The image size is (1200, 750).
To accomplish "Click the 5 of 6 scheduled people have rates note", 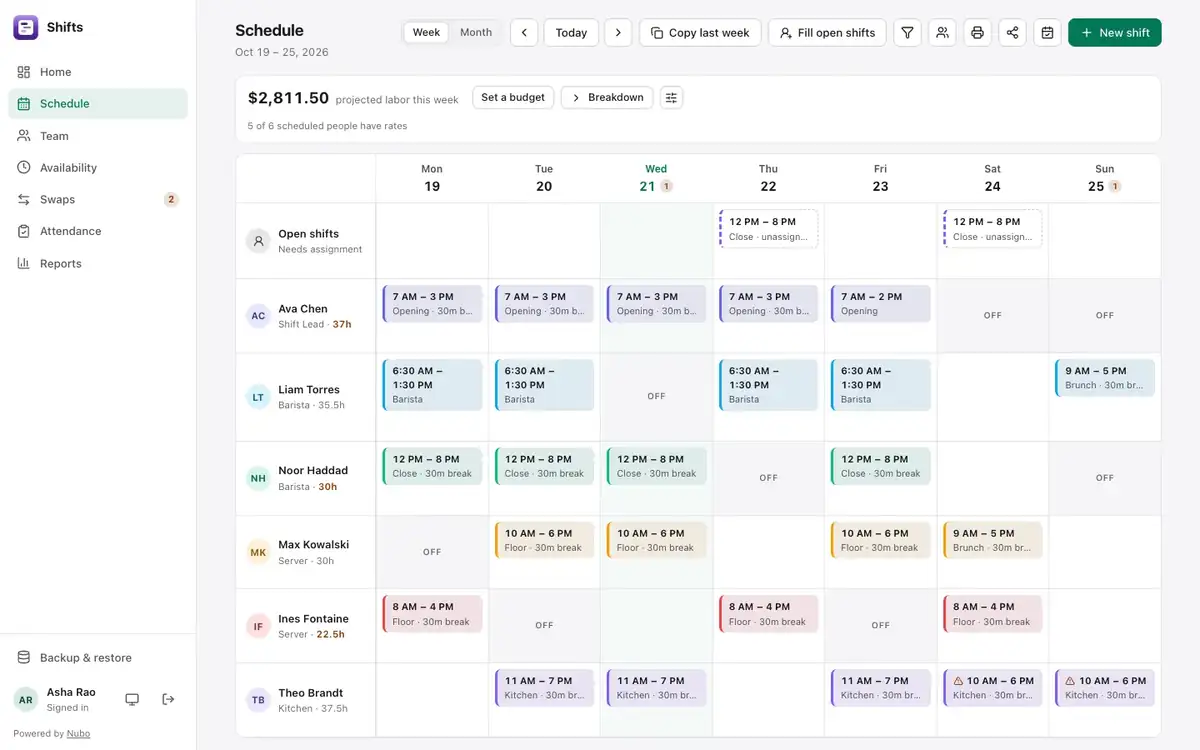I will pos(327,126).
